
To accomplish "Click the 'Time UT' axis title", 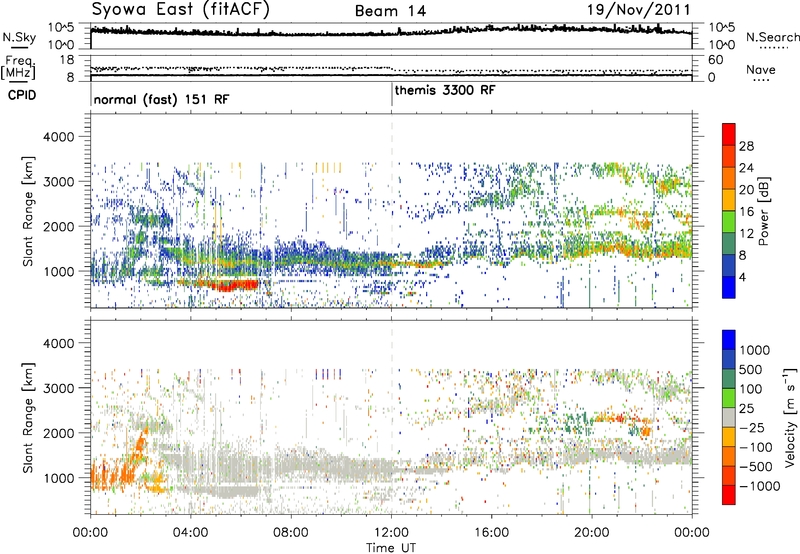I will pos(391,548).
